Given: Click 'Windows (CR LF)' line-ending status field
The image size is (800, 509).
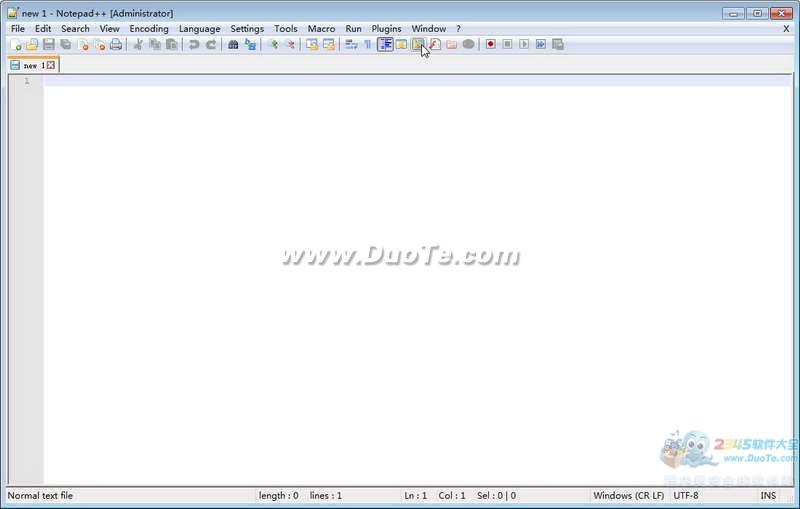Looking at the screenshot, I should 629,496.
